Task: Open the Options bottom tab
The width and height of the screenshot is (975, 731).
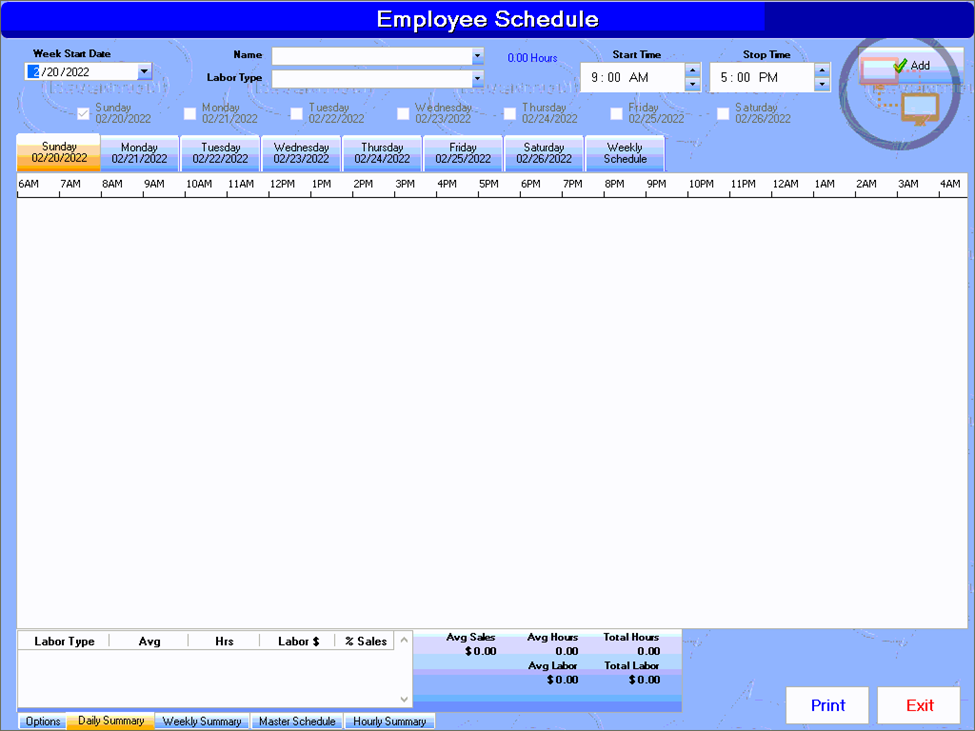Action: click(42, 721)
